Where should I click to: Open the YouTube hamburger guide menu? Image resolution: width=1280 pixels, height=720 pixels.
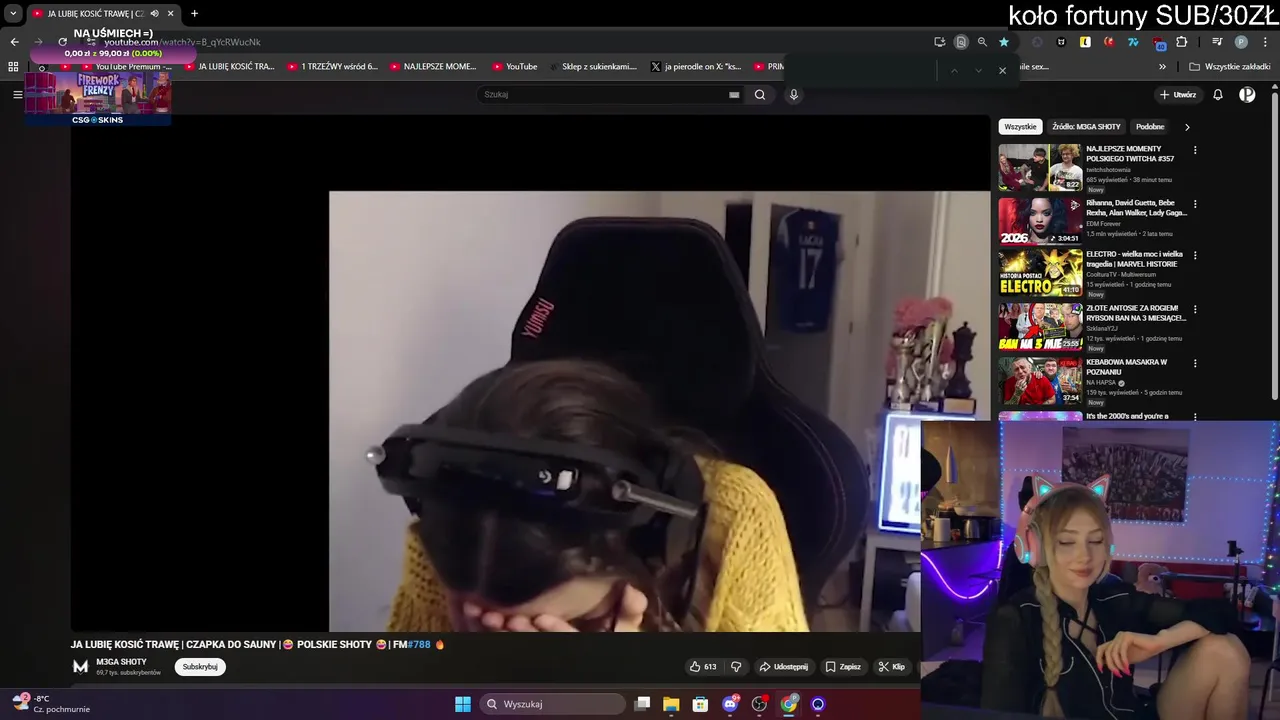point(17,95)
